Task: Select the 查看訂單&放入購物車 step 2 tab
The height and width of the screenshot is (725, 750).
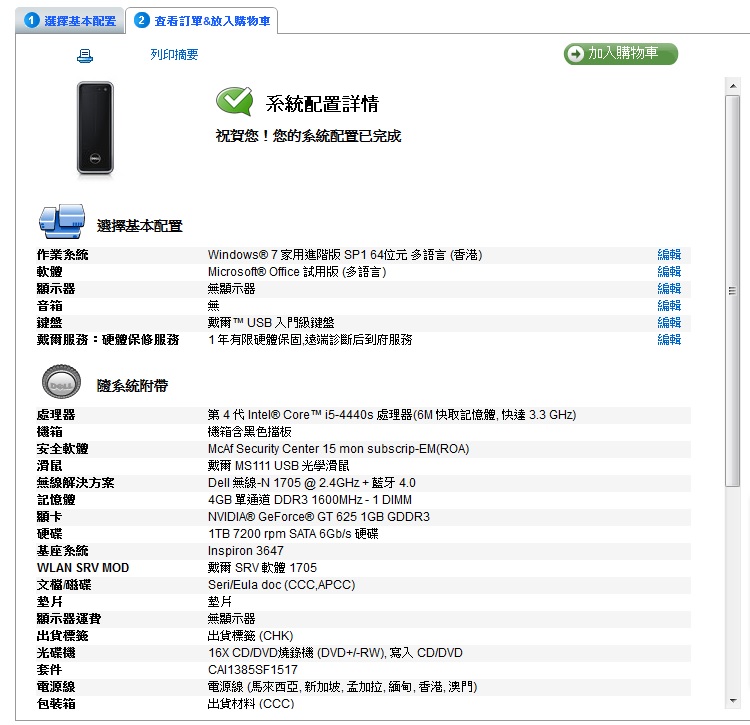Action: pos(202,21)
